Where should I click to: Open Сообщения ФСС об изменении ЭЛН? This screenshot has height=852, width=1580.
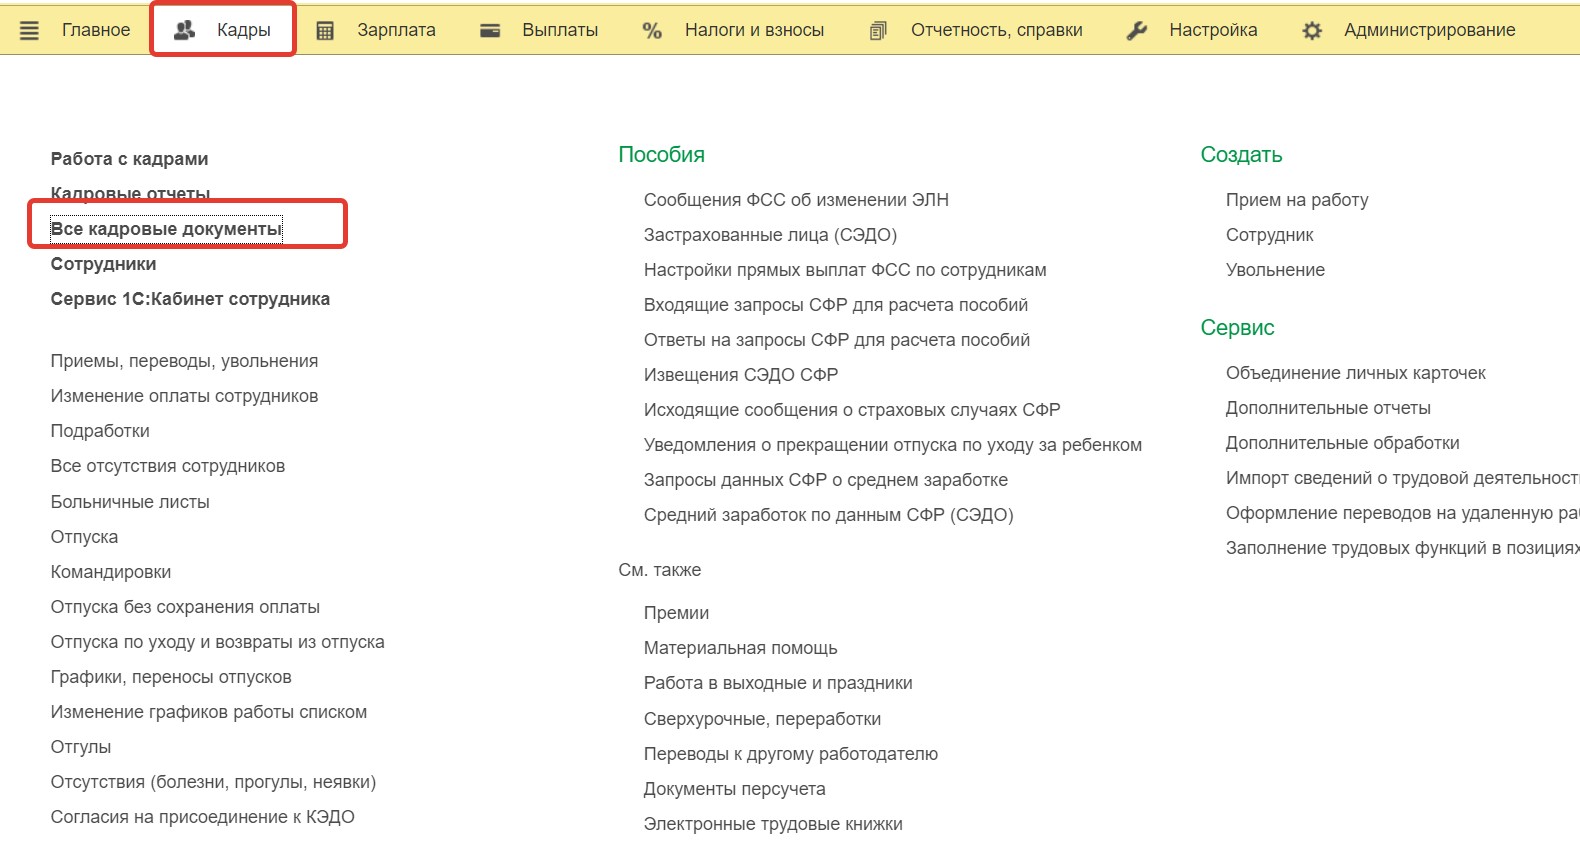(796, 200)
